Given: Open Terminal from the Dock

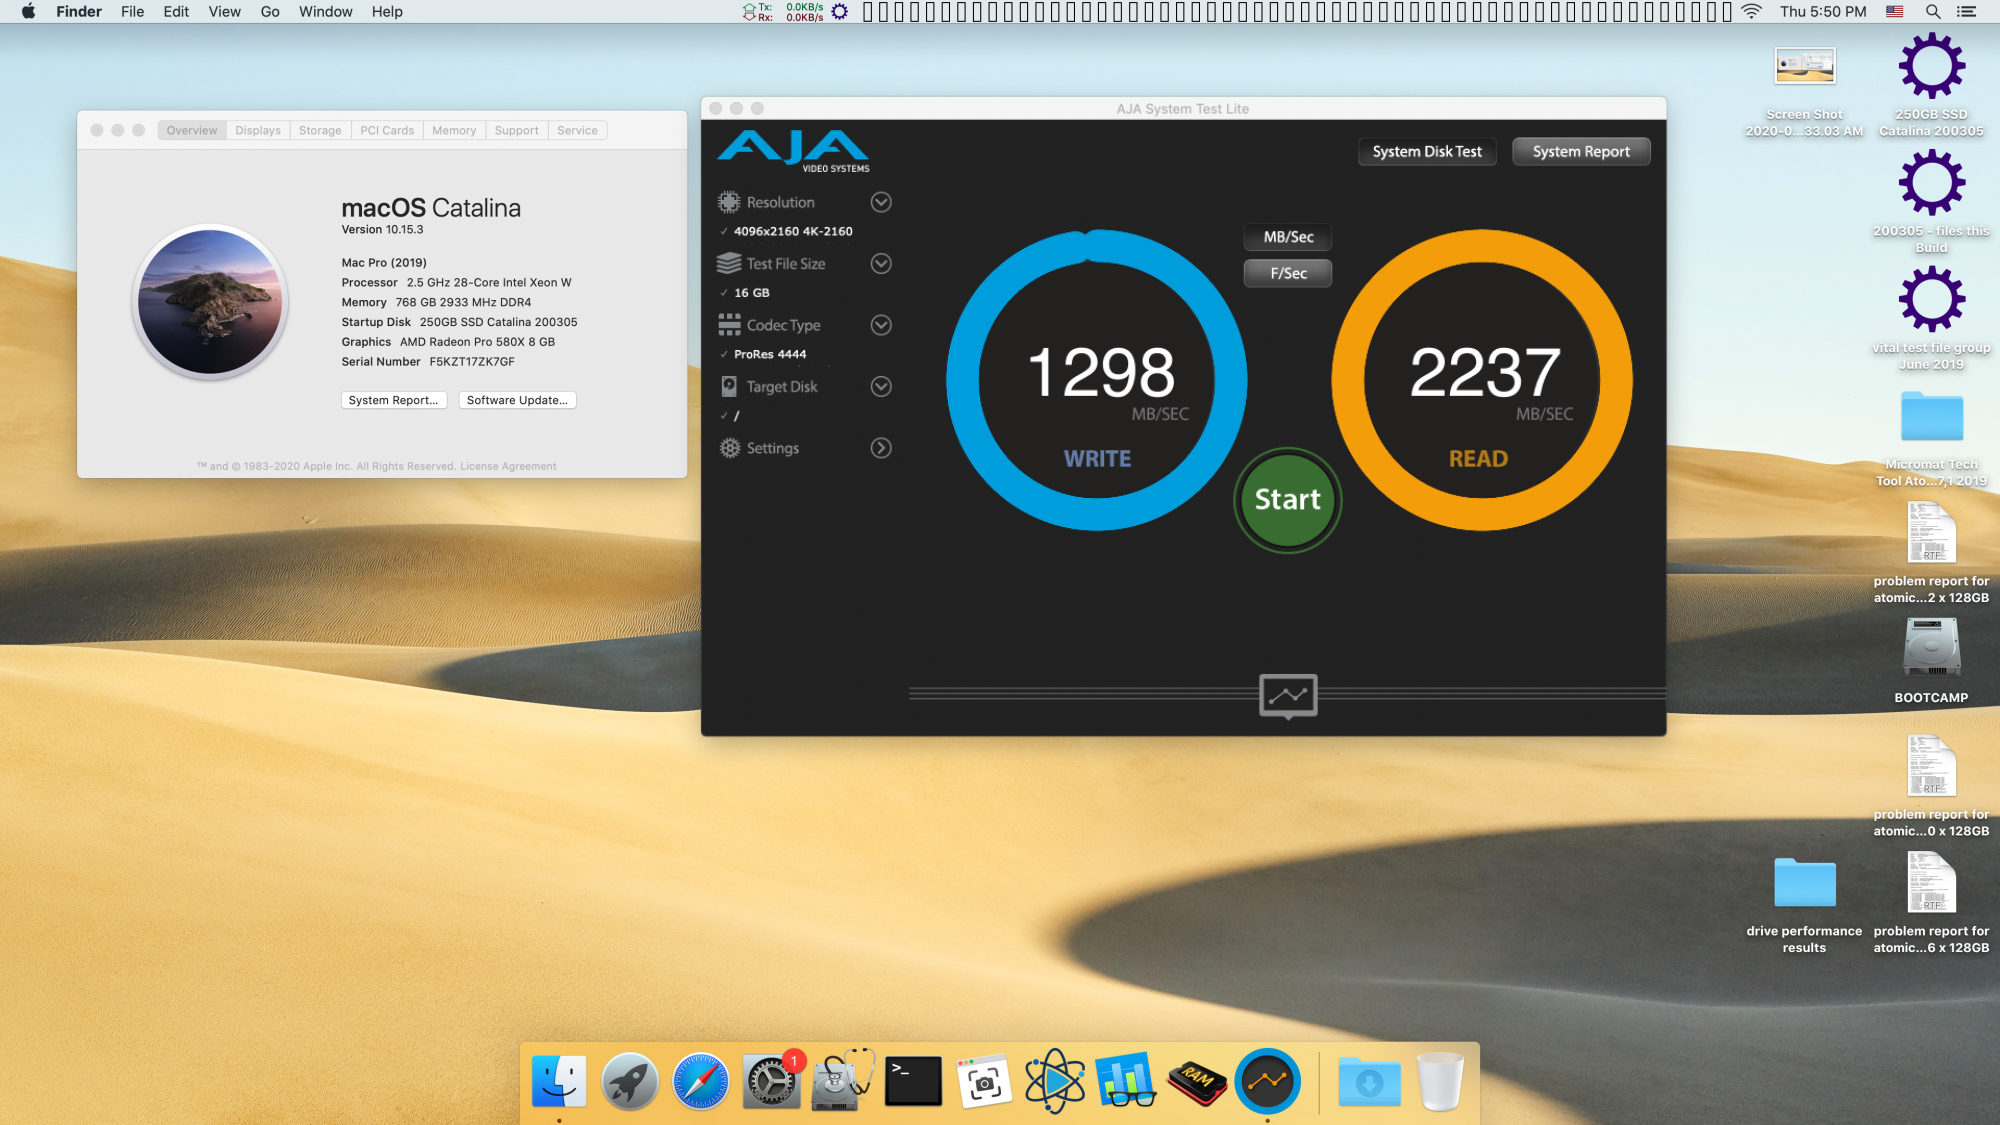Looking at the screenshot, I should click(913, 1081).
